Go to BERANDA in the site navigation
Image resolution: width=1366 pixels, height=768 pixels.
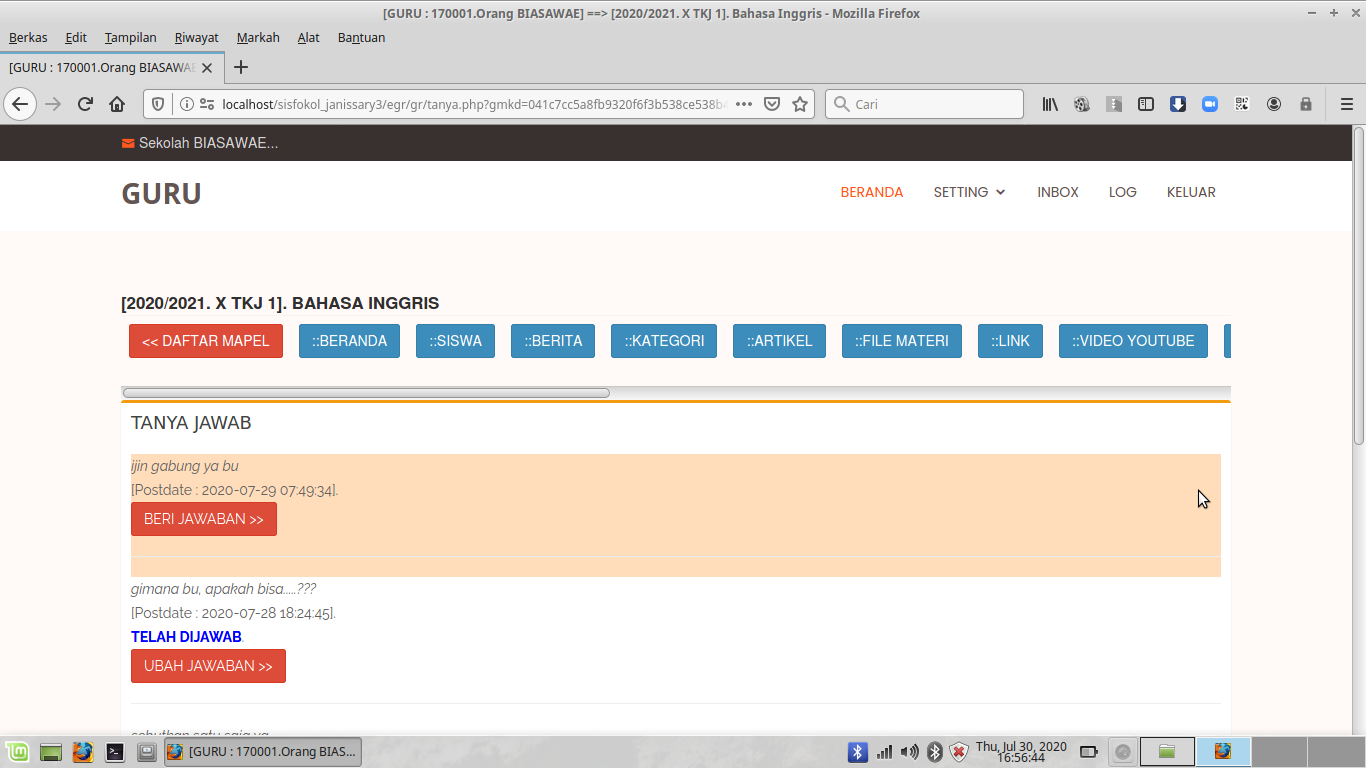click(x=872, y=192)
